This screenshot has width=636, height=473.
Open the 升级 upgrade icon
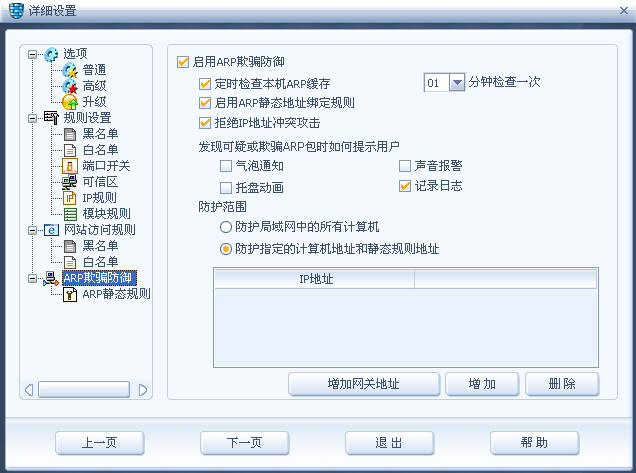pos(70,102)
